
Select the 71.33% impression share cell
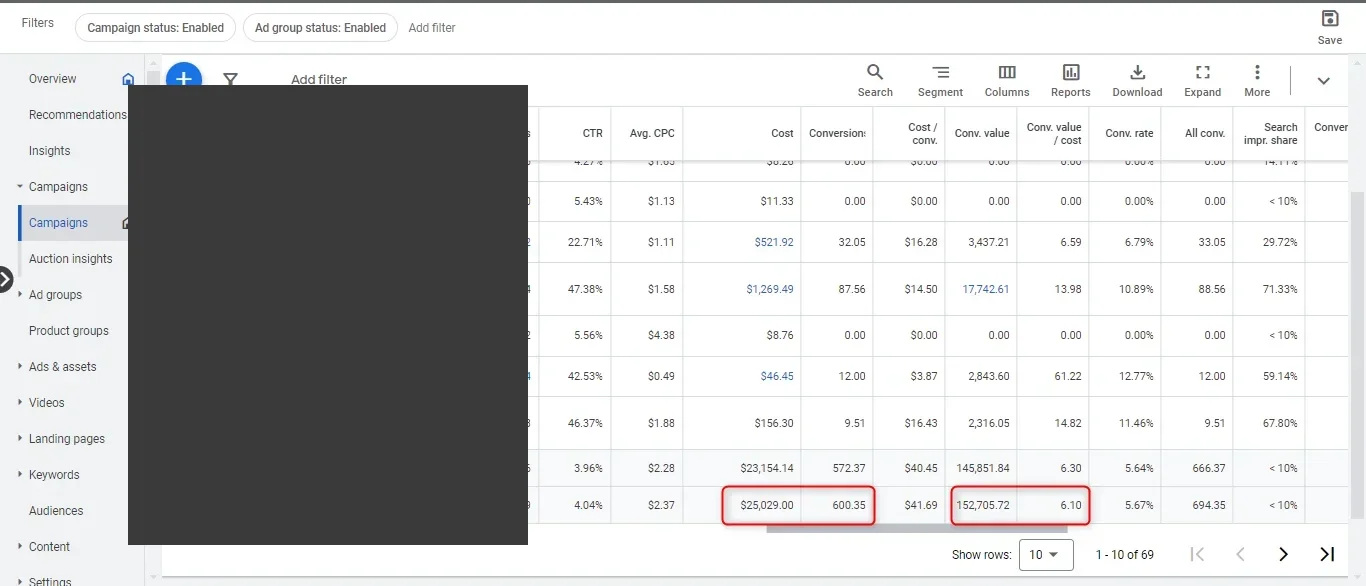[x=1281, y=289]
